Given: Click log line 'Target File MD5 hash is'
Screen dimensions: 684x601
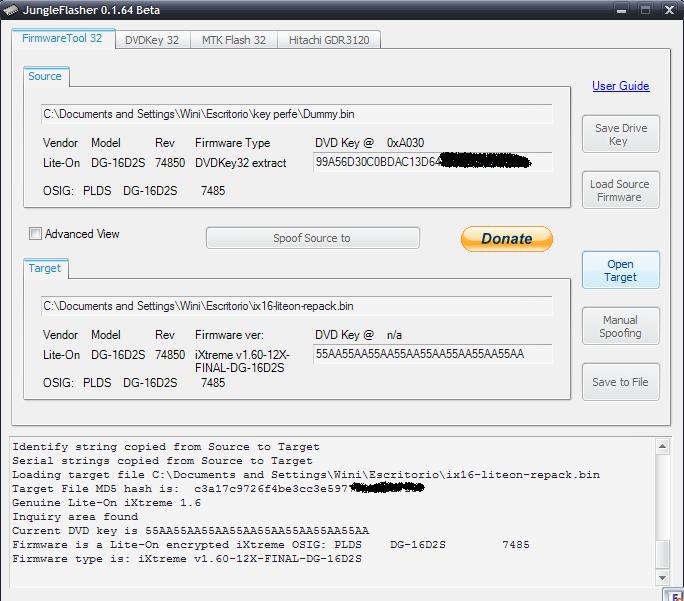Looking at the screenshot, I should pyautogui.click(x=218, y=489).
